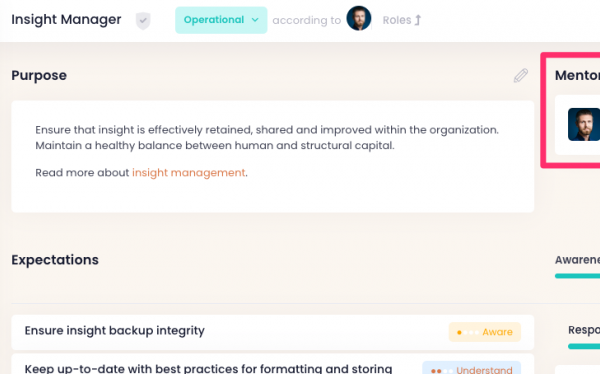Select the Understand level badge
Image resolution: width=600 pixels, height=374 pixels.
point(472,369)
